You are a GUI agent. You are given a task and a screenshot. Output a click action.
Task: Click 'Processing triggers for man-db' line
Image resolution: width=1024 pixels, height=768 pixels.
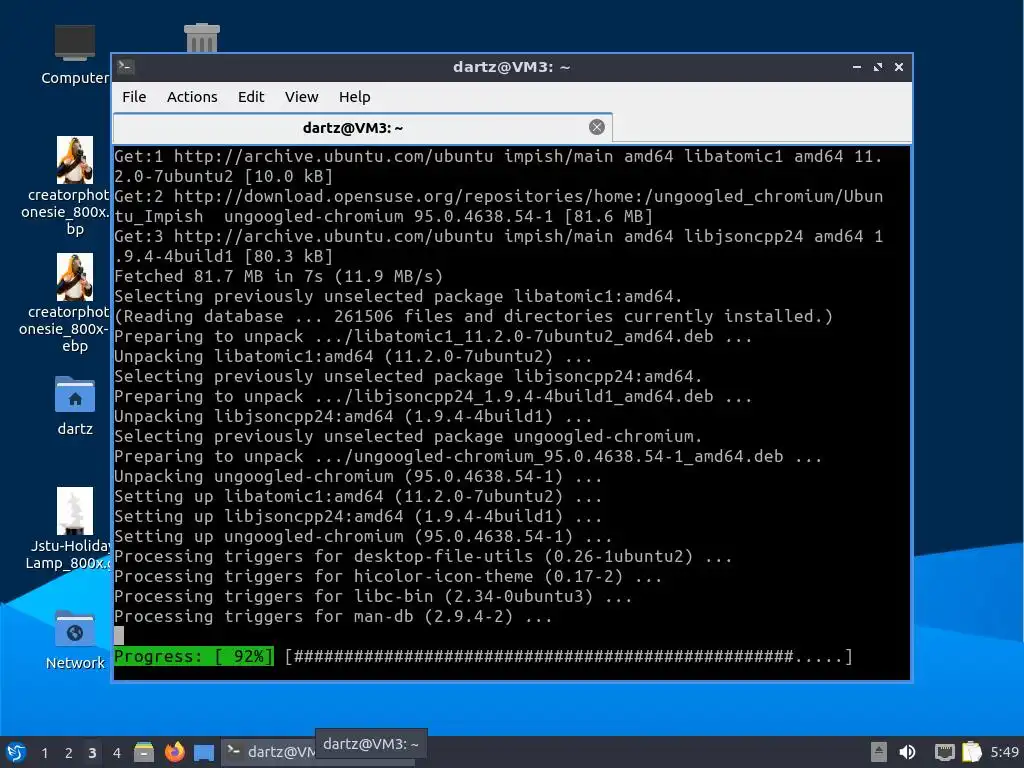pyautogui.click(x=333, y=616)
